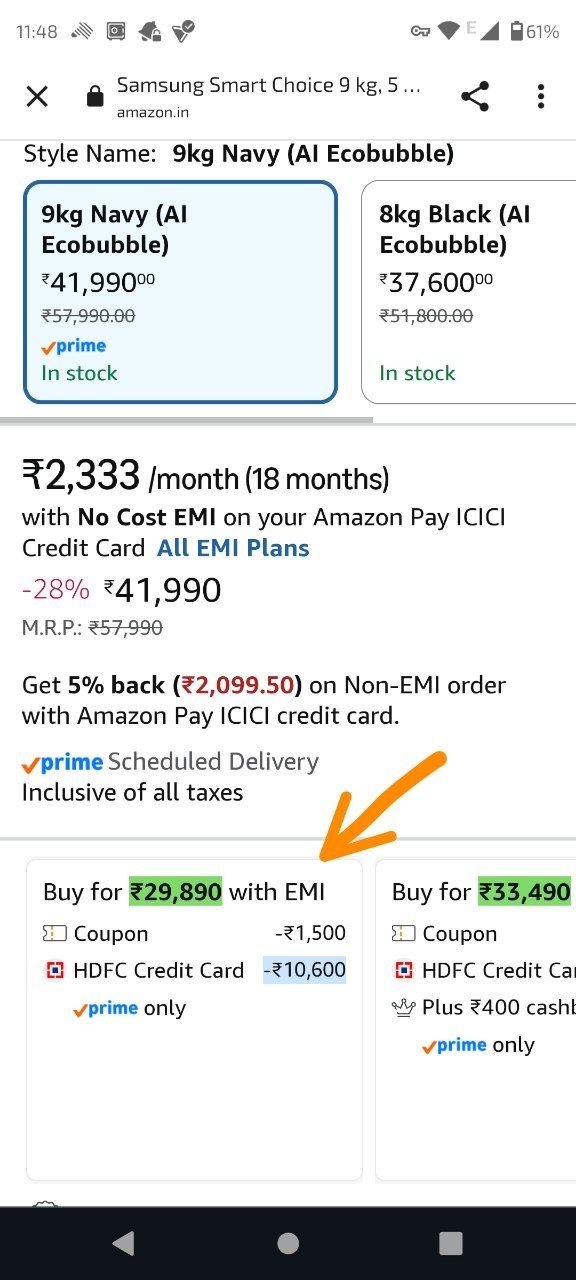
Task: Tap the recent apps square button
Action: (451, 1243)
